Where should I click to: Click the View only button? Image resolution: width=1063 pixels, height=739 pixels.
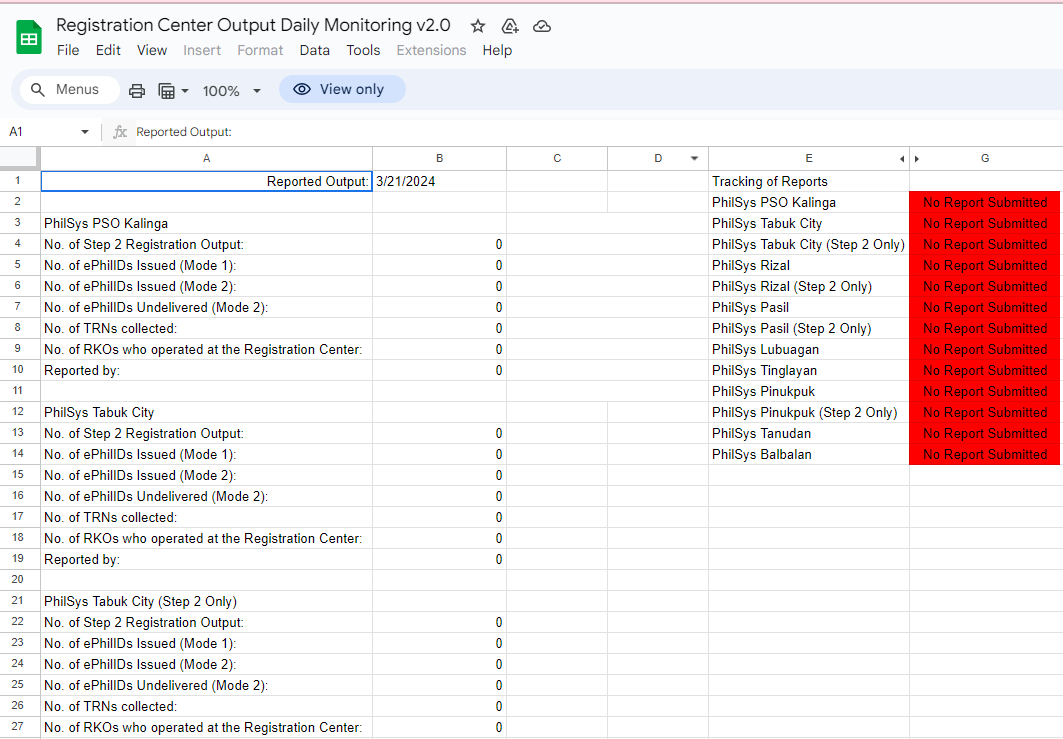coord(342,89)
